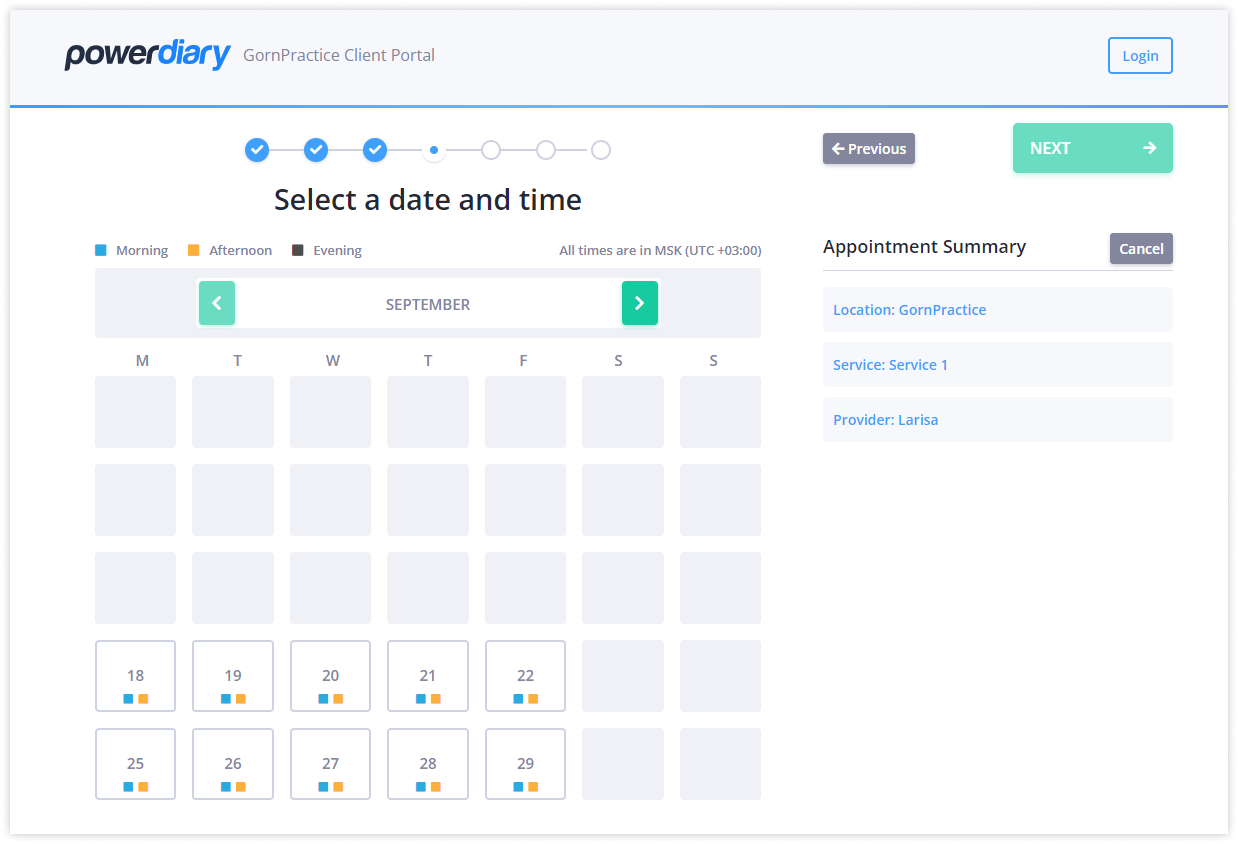The height and width of the screenshot is (844, 1238).
Task: Select September 29 date cell
Action: pyautogui.click(x=526, y=764)
